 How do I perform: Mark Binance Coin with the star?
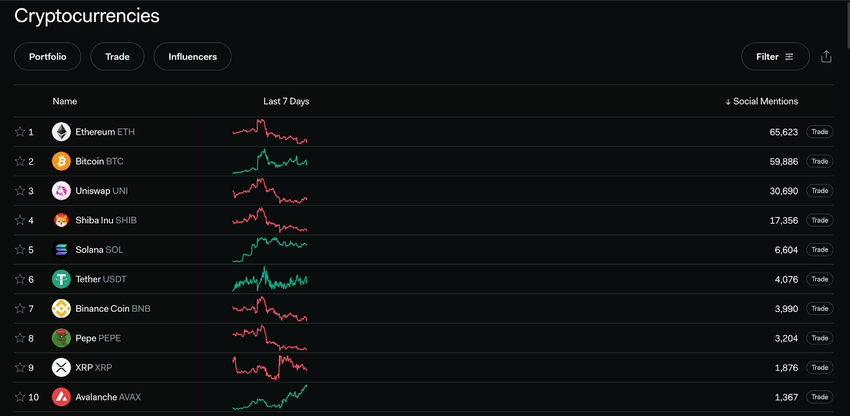click(x=20, y=308)
